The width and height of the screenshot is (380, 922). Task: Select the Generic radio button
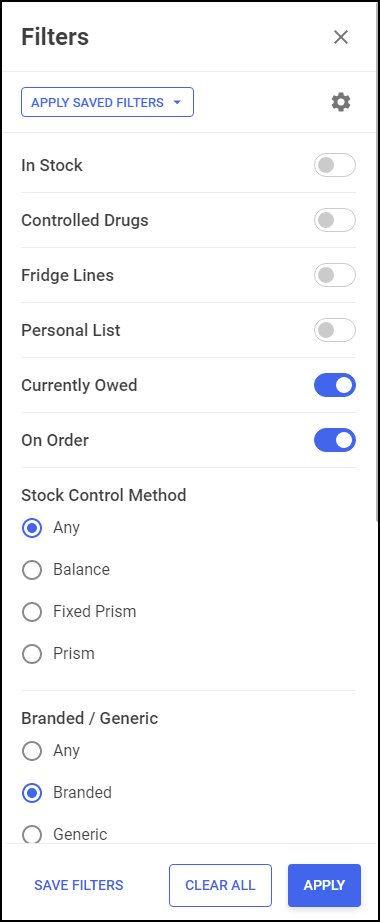[x=32, y=834]
